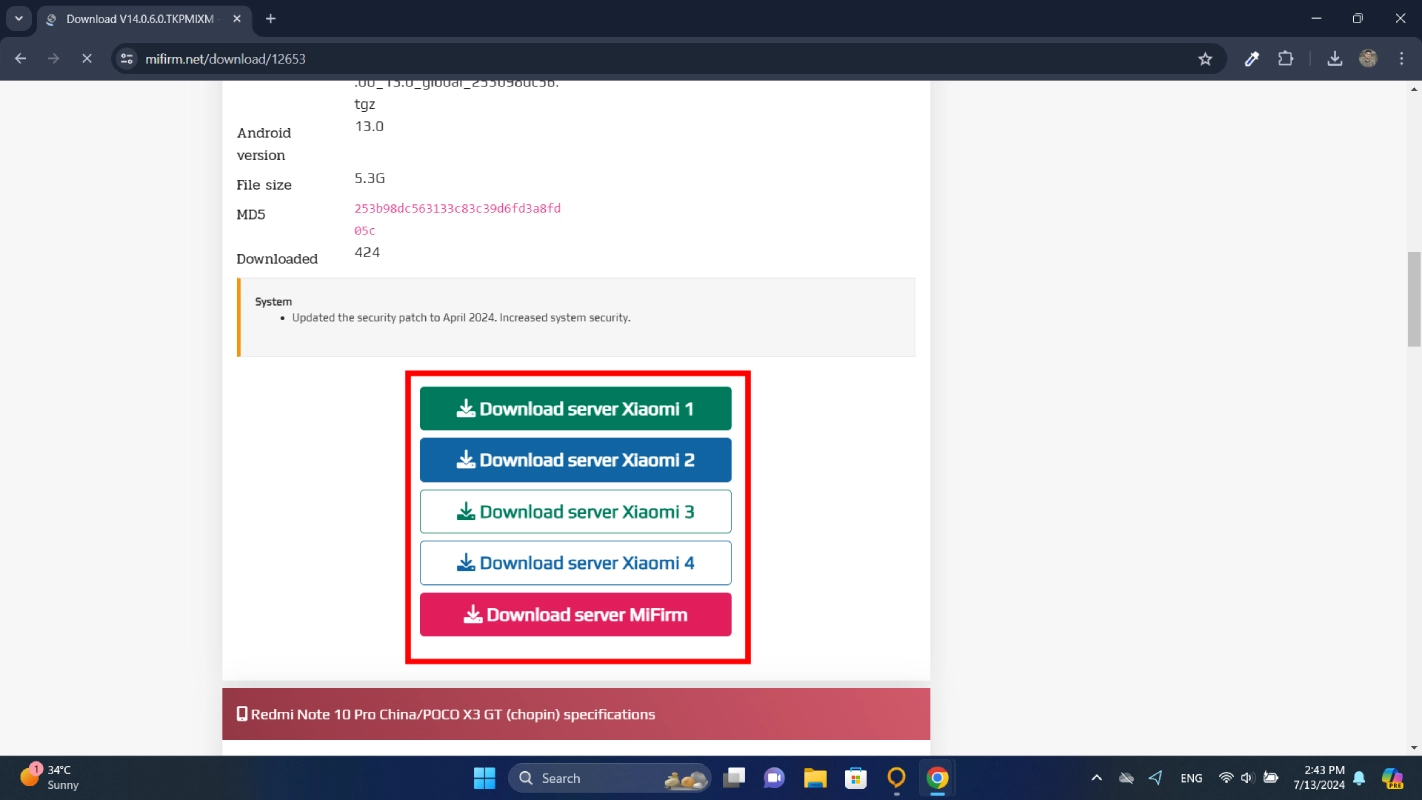Stop page loading with the X button
The height and width of the screenshot is (800, 1422).
click(86, 59)
